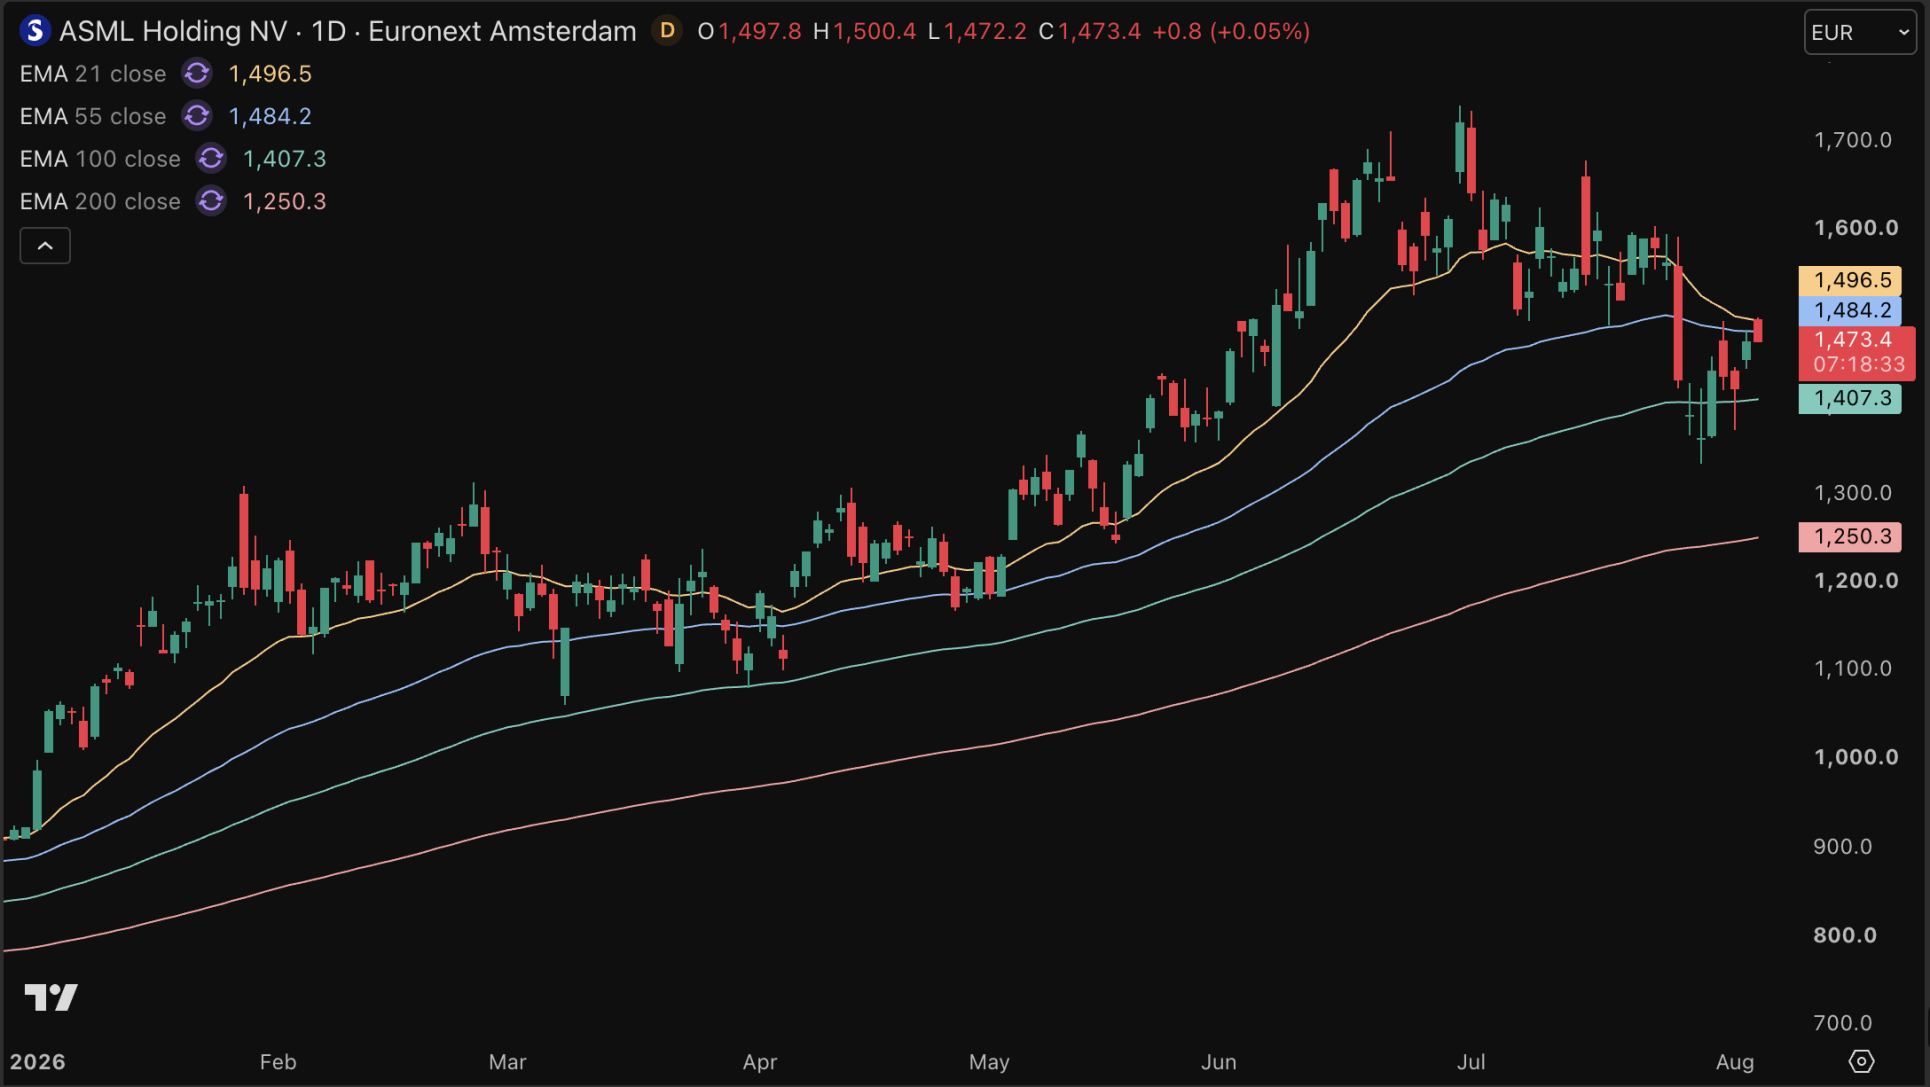
Task: Click the EMA 55 close indicator label
Action: (x=93, y=116)
